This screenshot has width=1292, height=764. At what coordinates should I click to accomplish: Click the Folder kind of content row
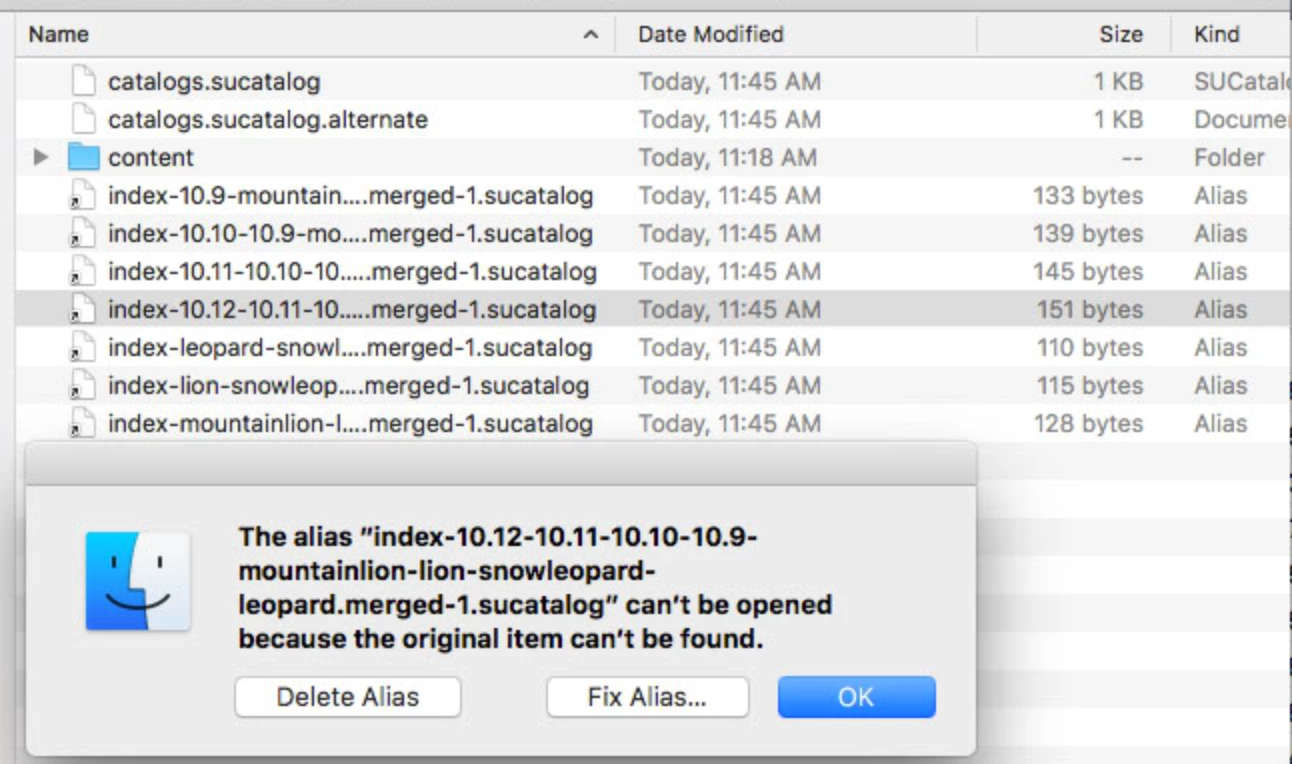(1229, 157)
